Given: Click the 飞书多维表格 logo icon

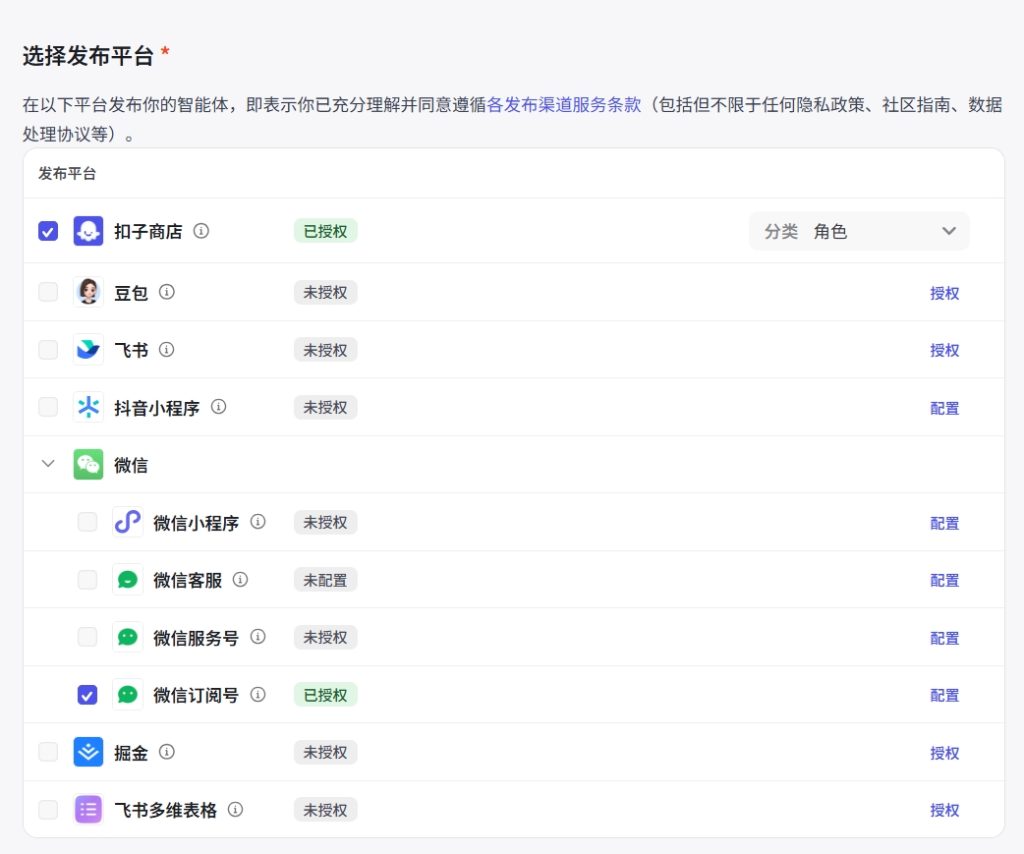Looking at the screenshot, I should tap(88, 810).
